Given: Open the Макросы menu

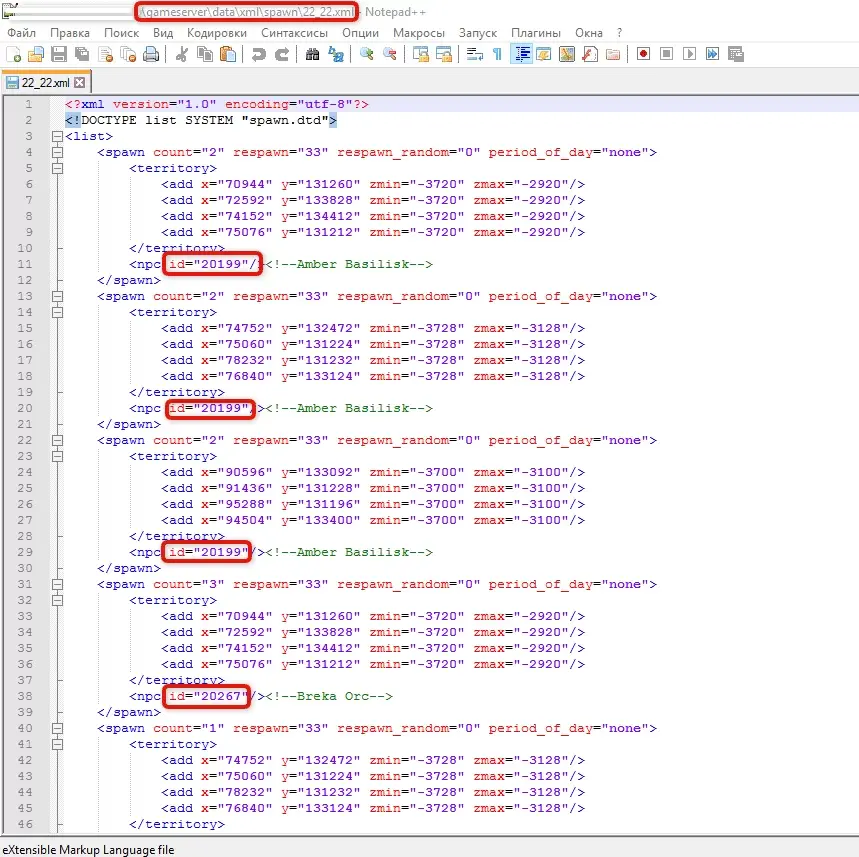Looking at the screenshot, I should coord(419,33).
